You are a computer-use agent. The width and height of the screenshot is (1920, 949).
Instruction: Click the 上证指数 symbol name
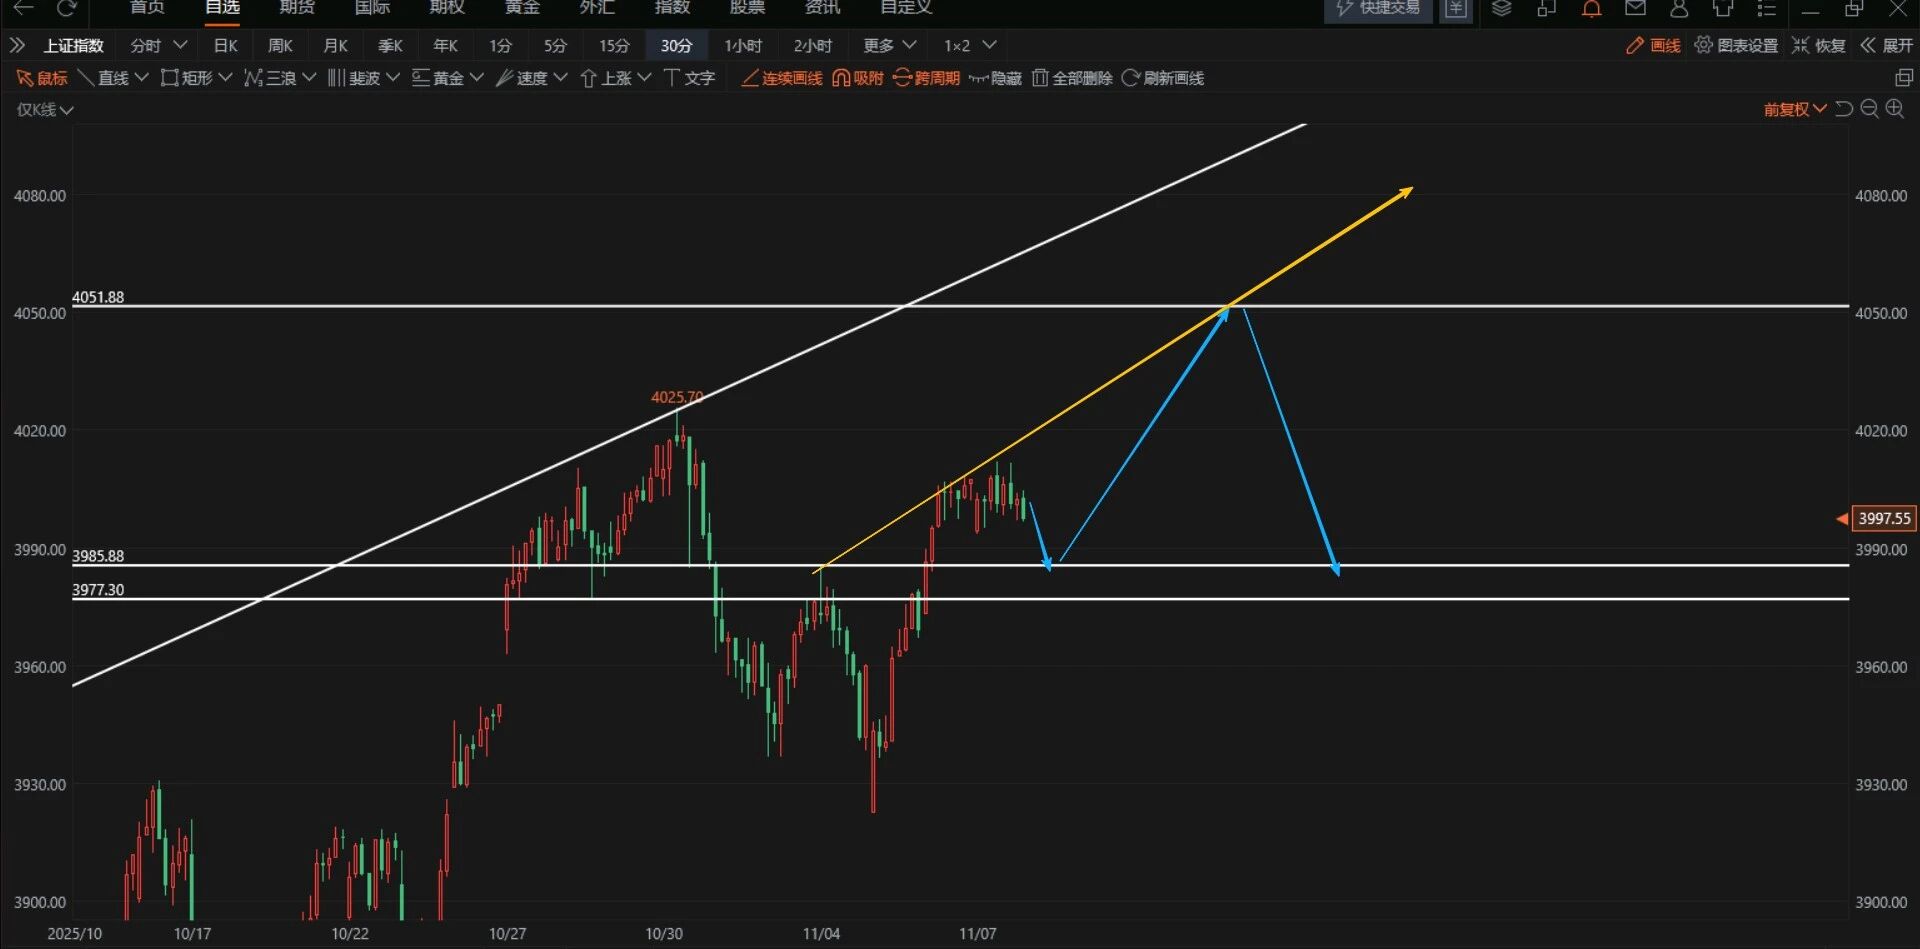tap(73, 45)
